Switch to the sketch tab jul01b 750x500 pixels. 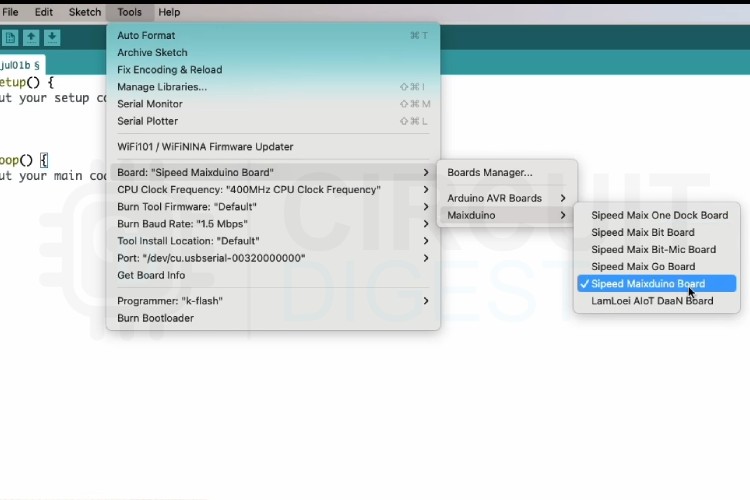coord(20,65)
